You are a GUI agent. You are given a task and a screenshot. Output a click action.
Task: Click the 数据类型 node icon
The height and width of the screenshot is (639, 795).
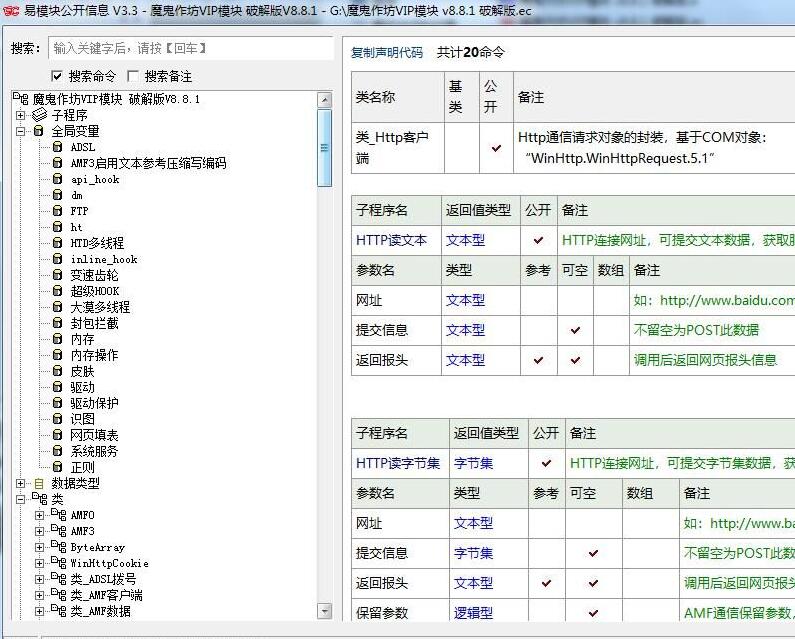[39, 483]
